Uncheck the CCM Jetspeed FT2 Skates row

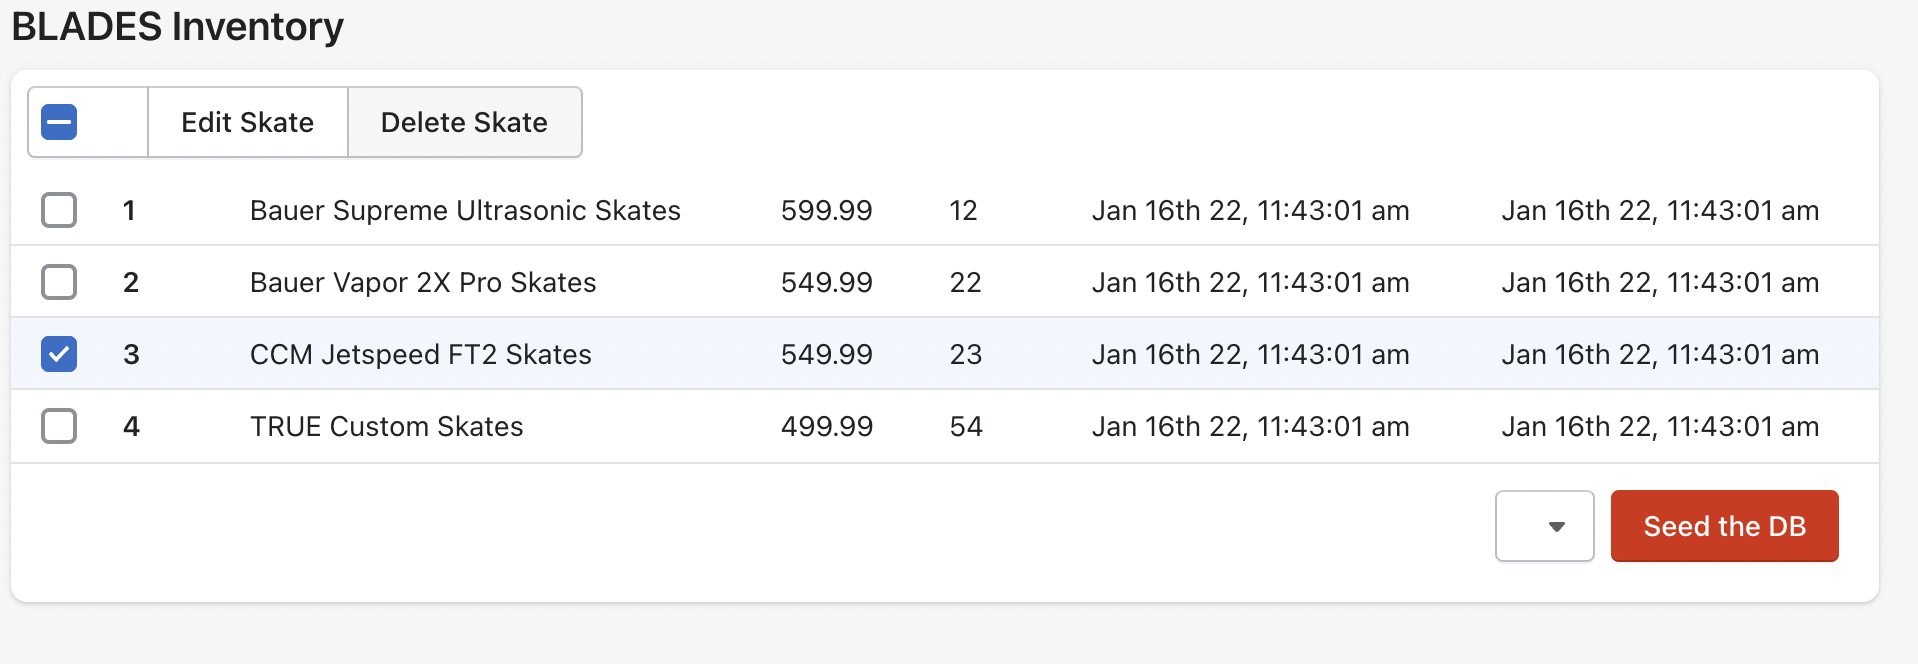(x=59, y=354)
